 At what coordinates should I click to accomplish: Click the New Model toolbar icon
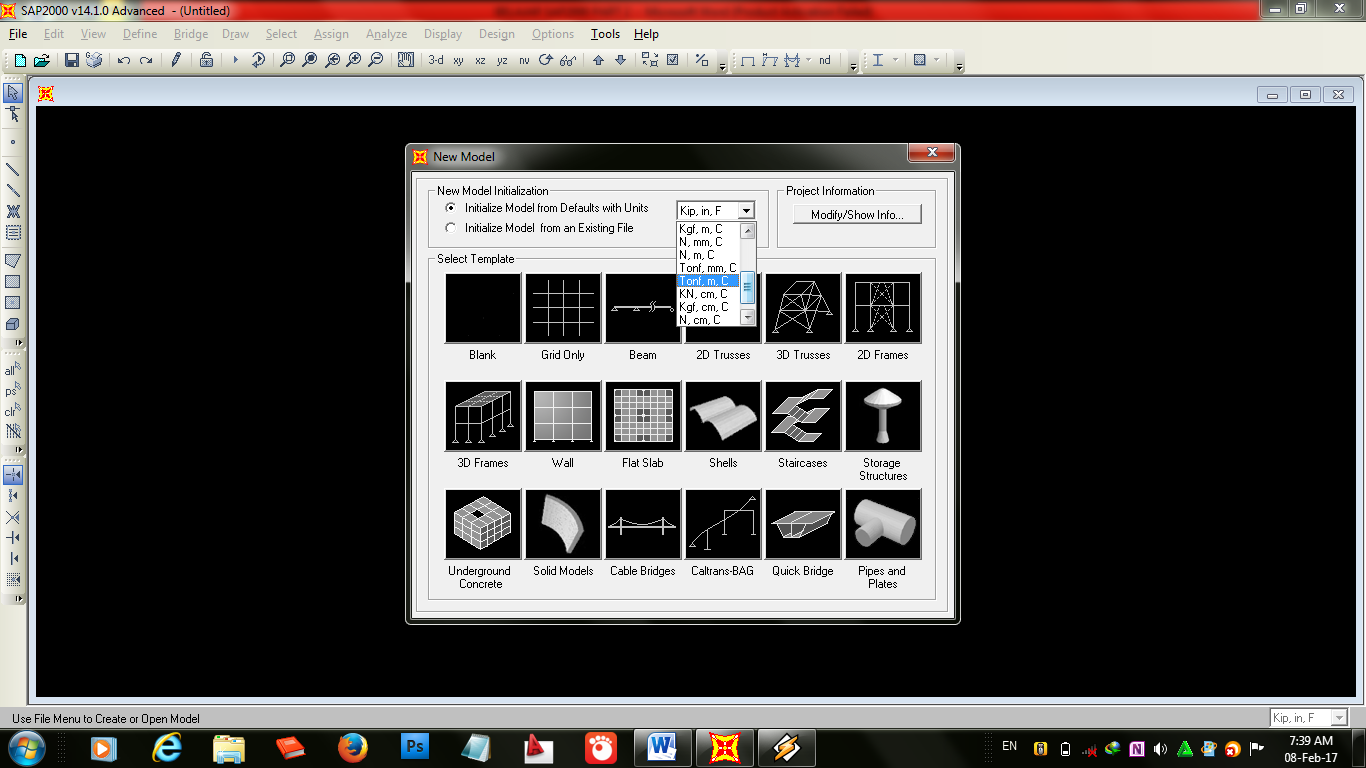[20, 60]
